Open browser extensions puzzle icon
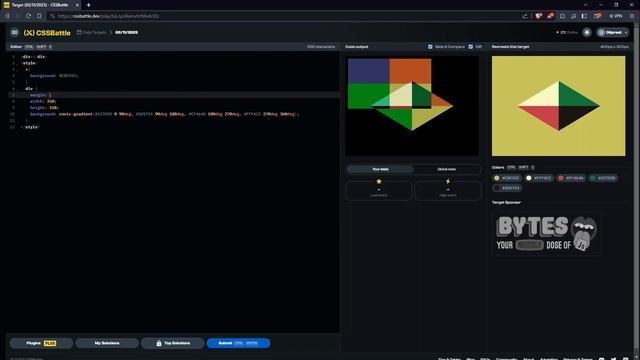This screenshot has width=640, height=360. (x=562, y=16)
